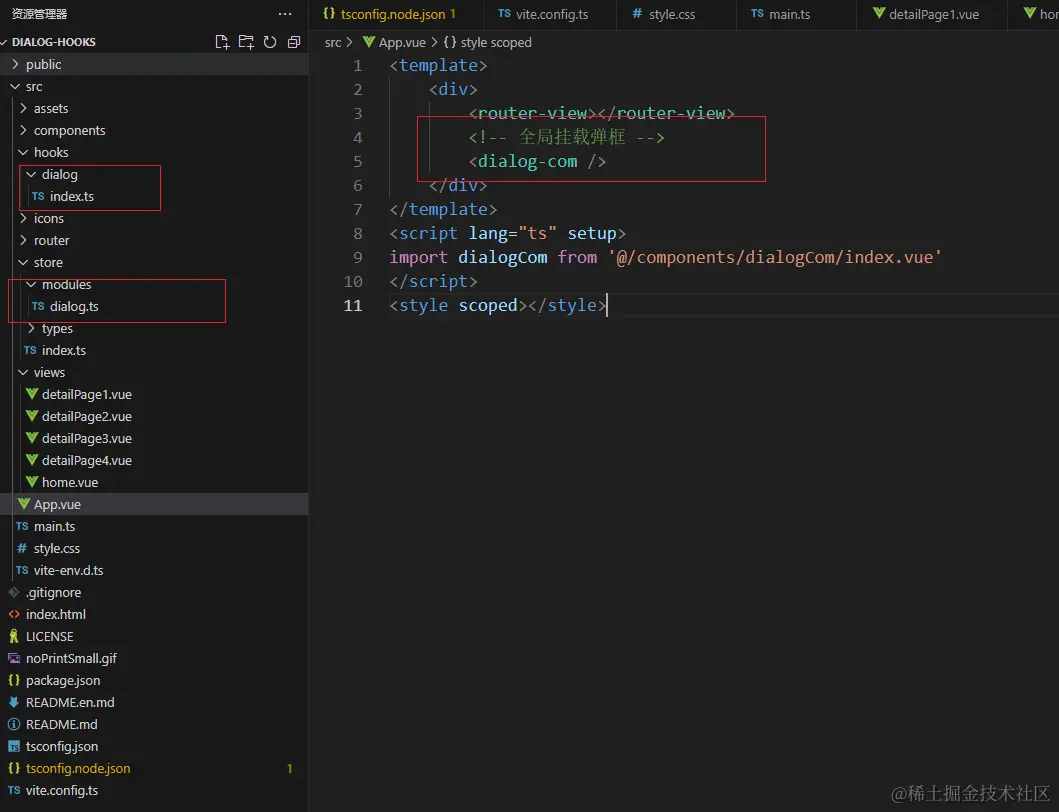This screenshot has width=1059, height=812.
Task: Click the import path string on line 9
Action: [x=775, y=257]
